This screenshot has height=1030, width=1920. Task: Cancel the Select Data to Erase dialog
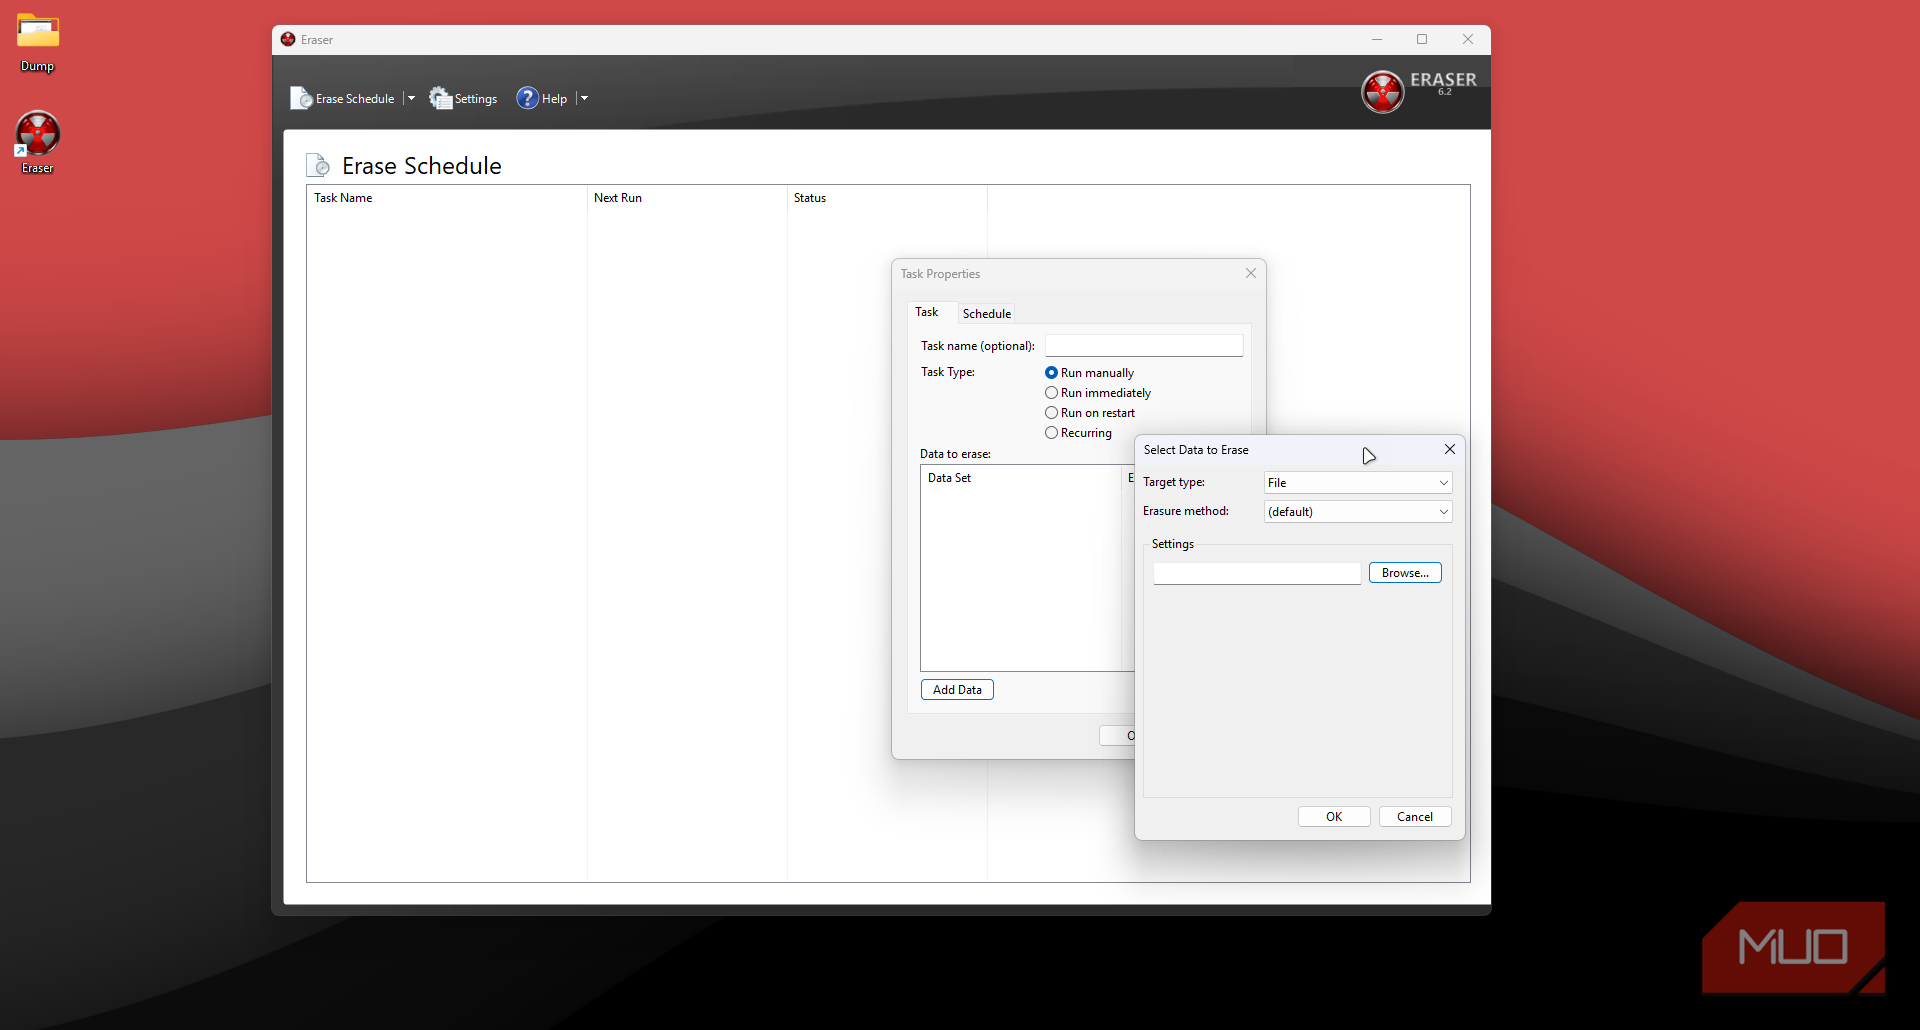tap(1415, 817)
